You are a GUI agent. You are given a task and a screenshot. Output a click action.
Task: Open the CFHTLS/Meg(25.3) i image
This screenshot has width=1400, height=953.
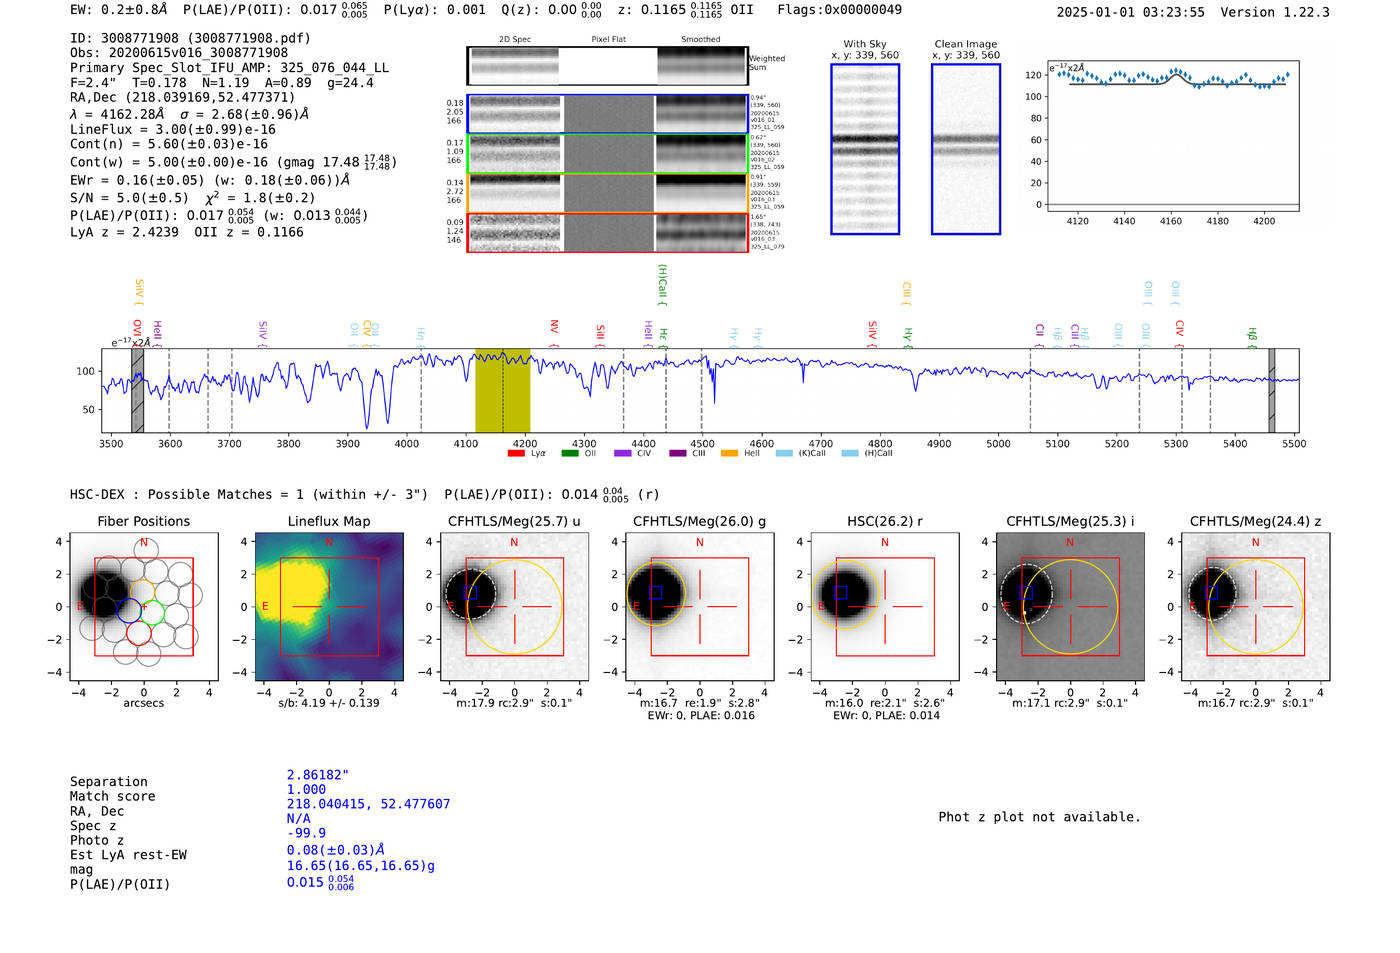click(1070, 607)
